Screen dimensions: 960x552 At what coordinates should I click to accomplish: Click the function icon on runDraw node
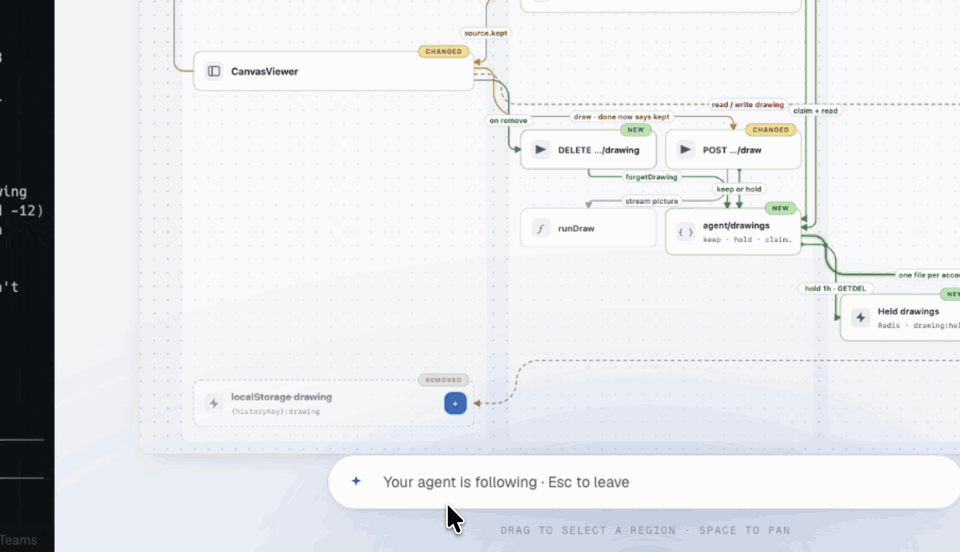tap(541, 229)
